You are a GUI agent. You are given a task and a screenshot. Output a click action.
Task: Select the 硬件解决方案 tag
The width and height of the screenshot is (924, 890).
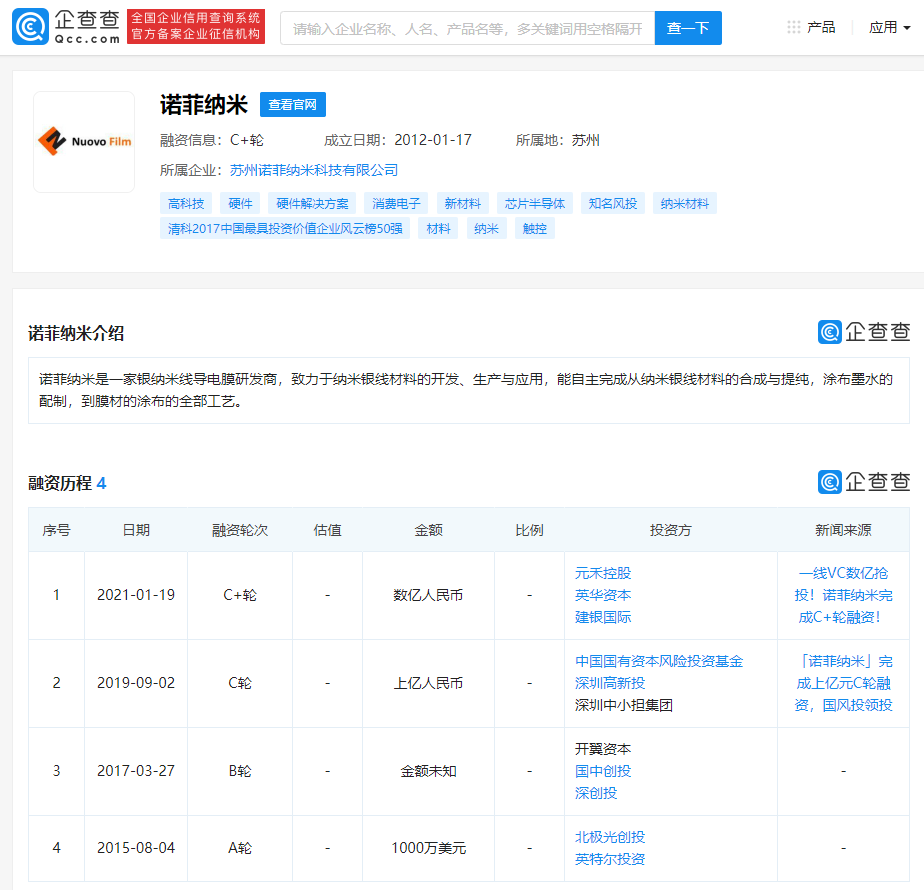pos(312,203)
